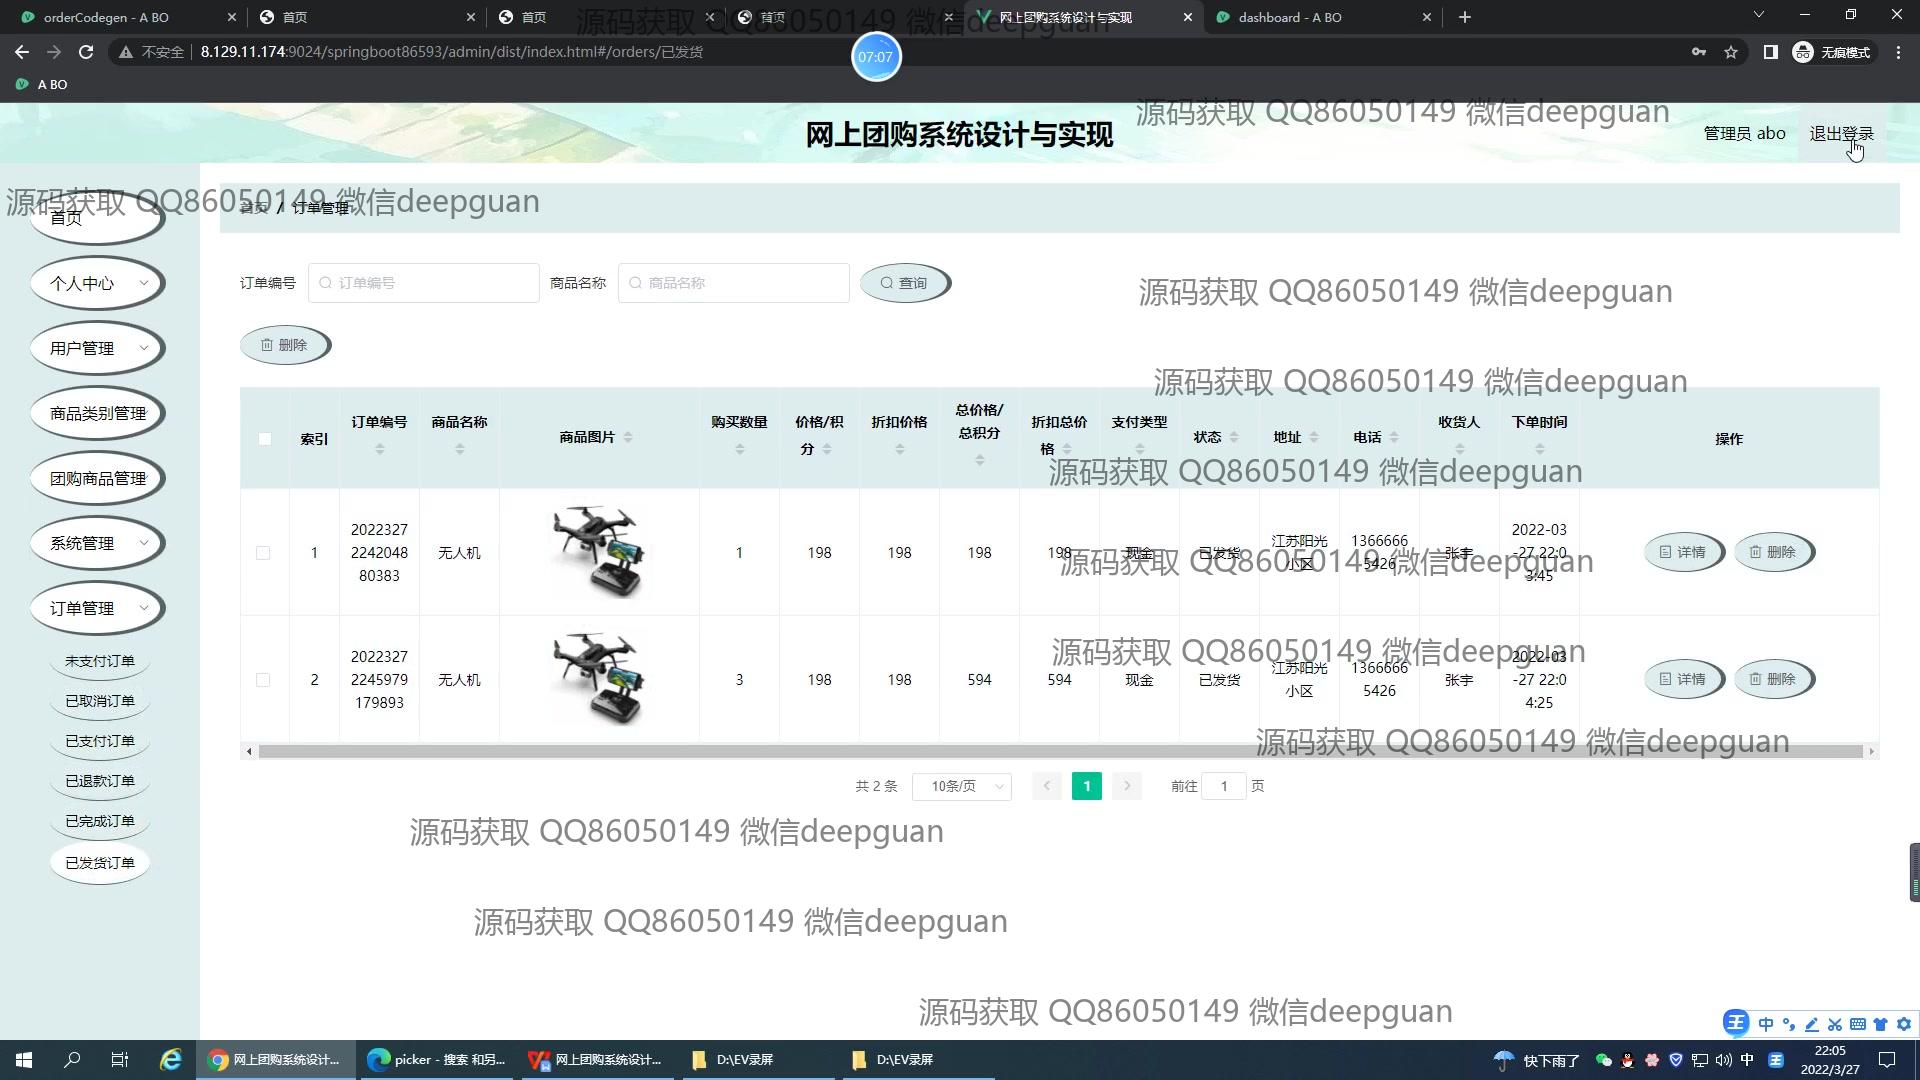
Task: Expand the 个人中心 sidebar menu
Action: 97,283
